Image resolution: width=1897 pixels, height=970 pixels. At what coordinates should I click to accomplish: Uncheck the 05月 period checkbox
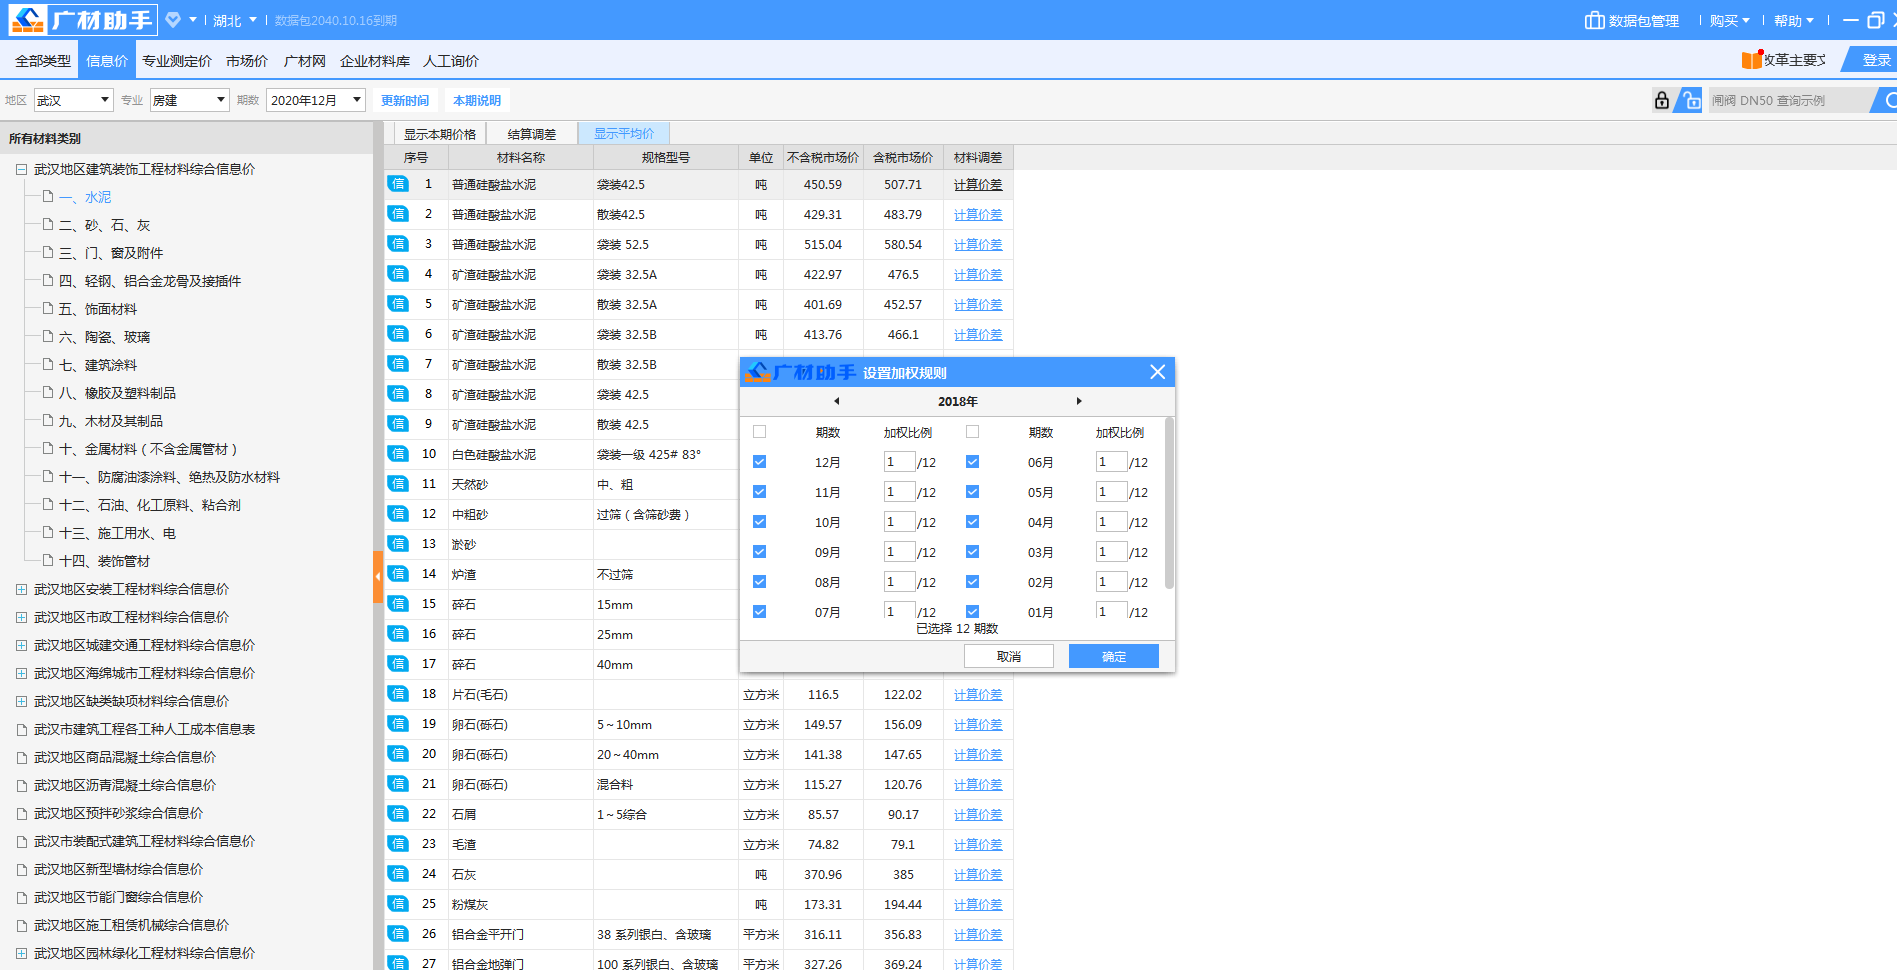click(x=972, y=492)
